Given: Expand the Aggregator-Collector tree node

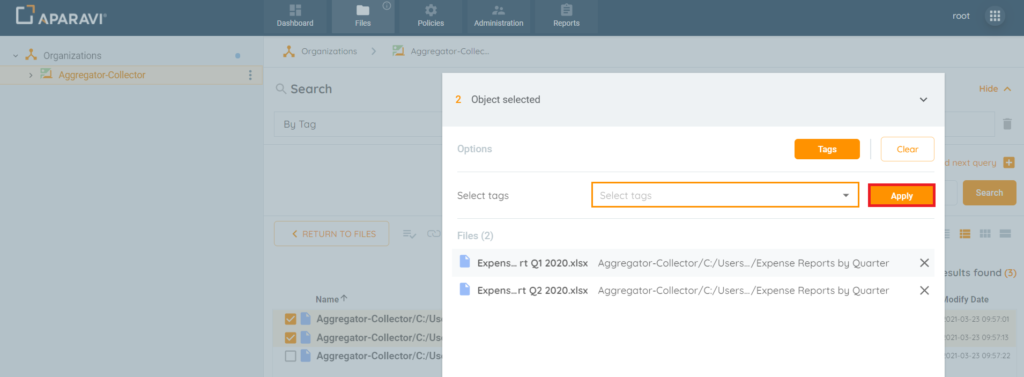Looking at the screenshot, I should [x=31, y=75].
